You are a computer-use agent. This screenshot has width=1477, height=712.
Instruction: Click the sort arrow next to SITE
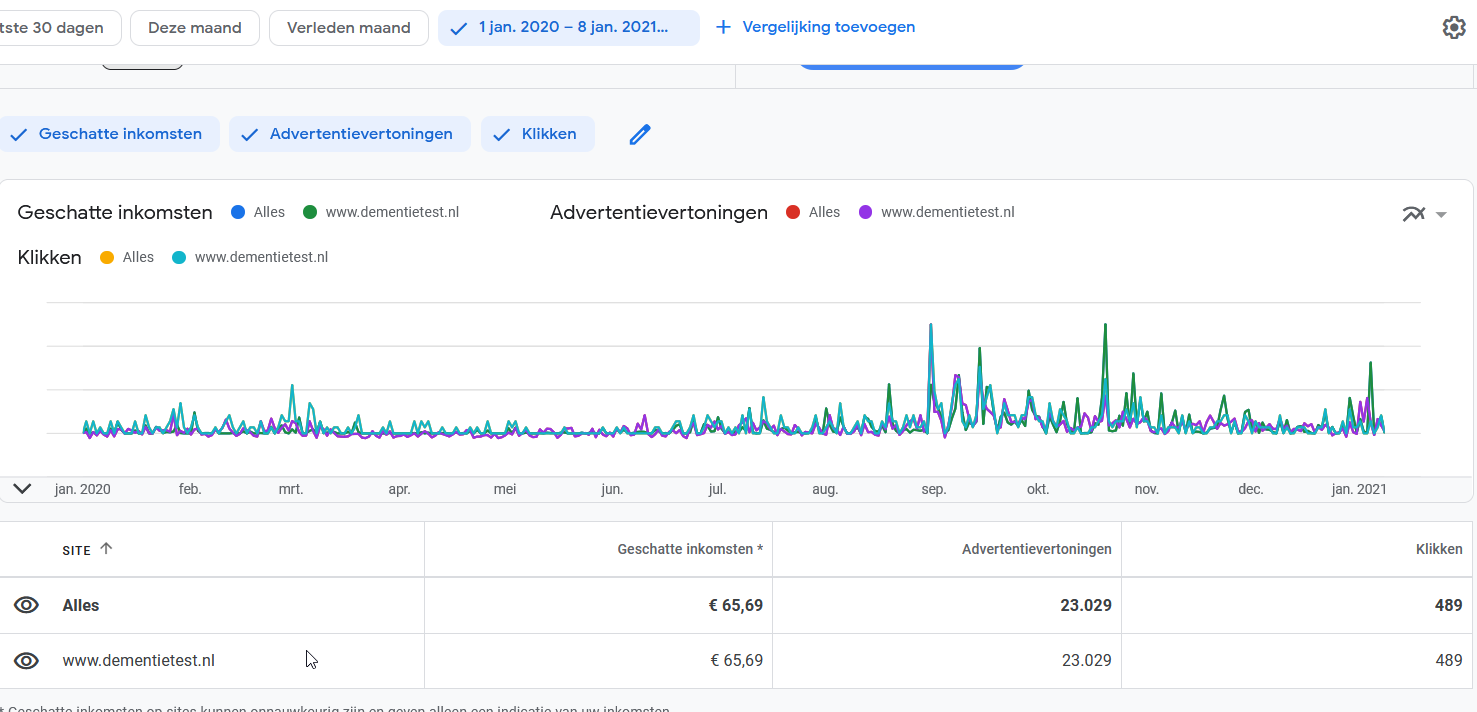[x=107, y=549]
